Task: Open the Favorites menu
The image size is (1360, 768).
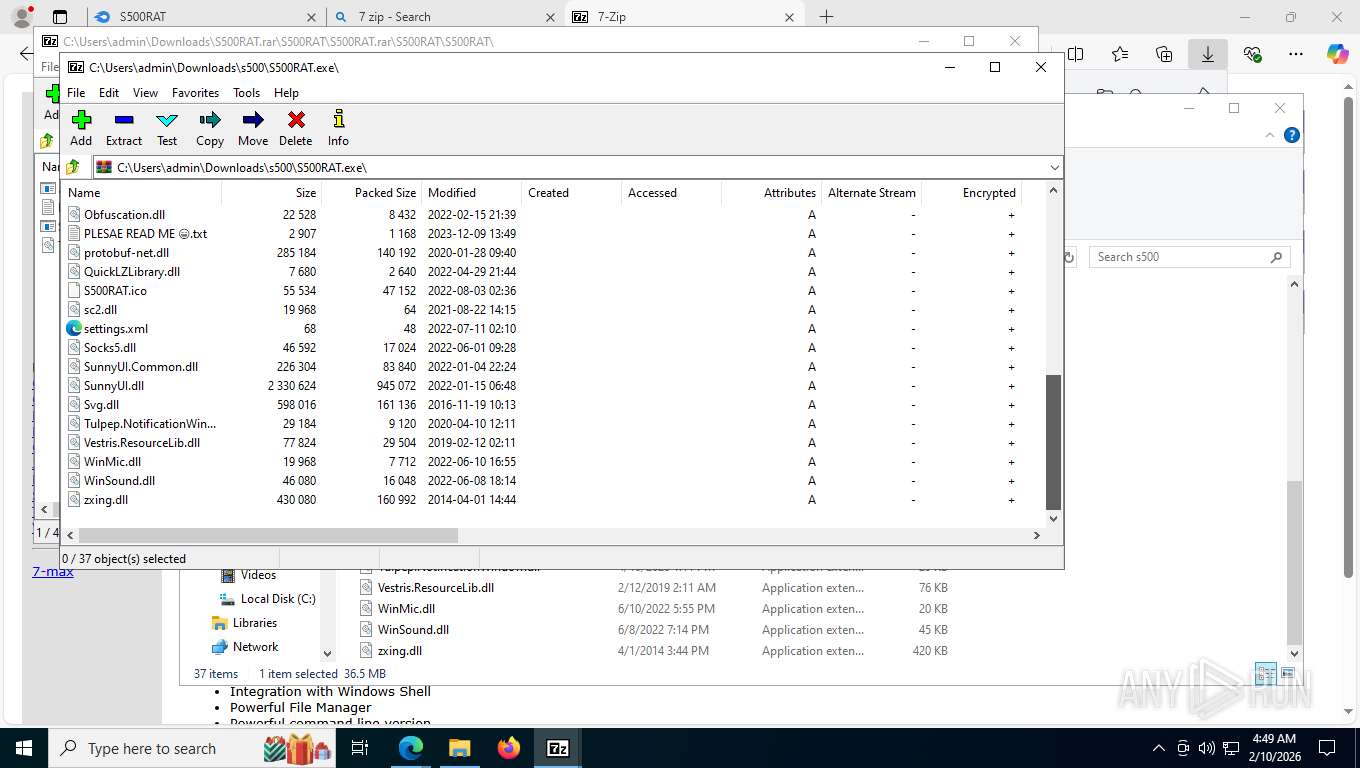Action: [x=195, y=93]
